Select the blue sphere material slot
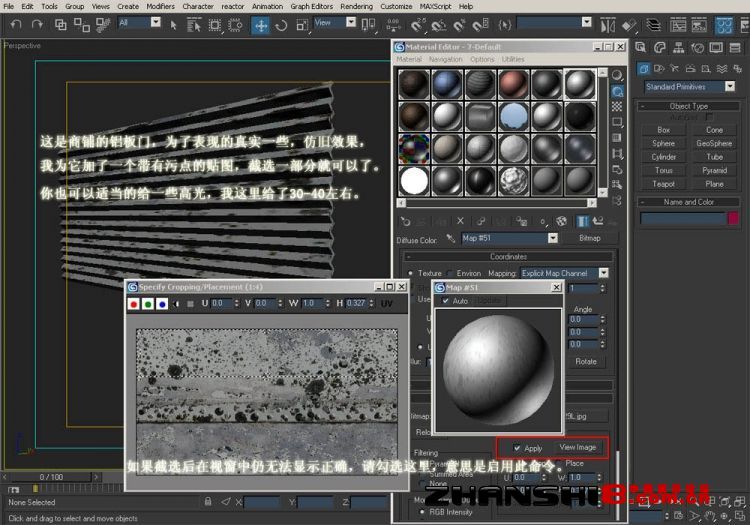This screenshot has width=750, height=525. click(447, 84)
